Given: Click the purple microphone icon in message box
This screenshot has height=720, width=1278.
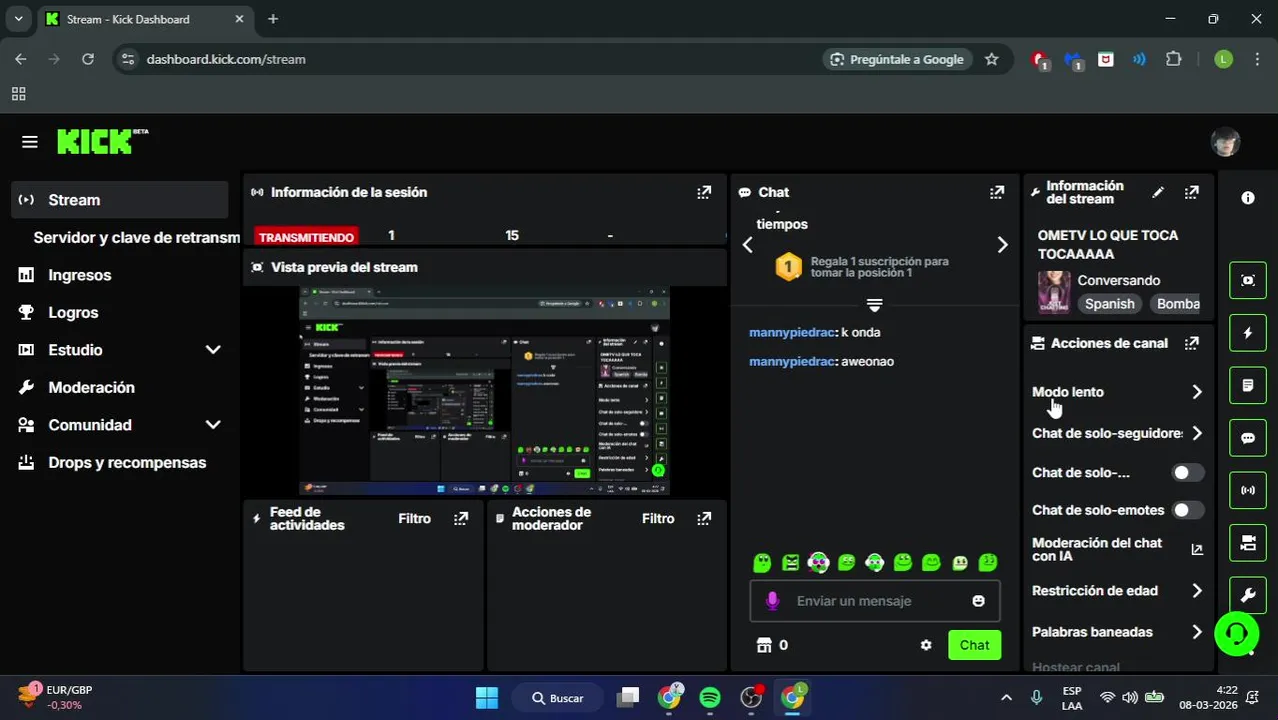Looking at the screenshot, I should pyautogui.click(x=772, y=601).
